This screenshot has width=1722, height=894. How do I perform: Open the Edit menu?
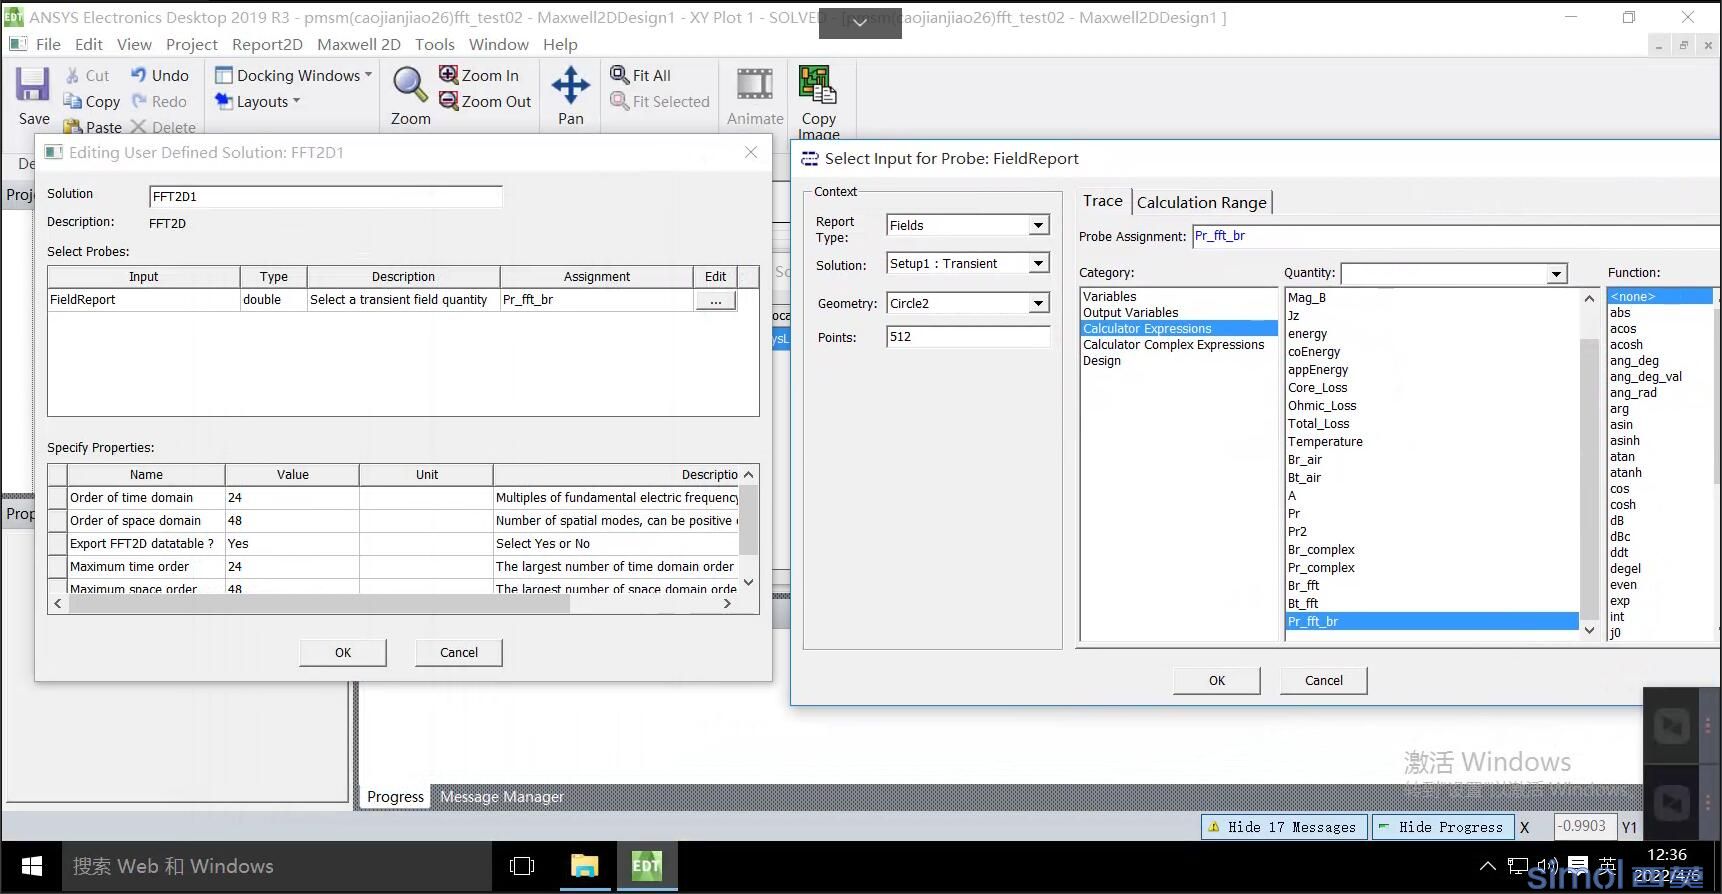click(89, 44)
